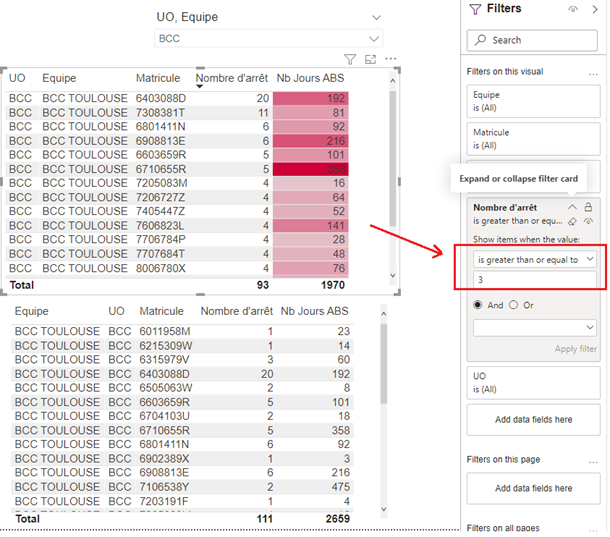610x537 pixels.
Task: Select matricule 7606823L in top table
Action: click(160, 226)
